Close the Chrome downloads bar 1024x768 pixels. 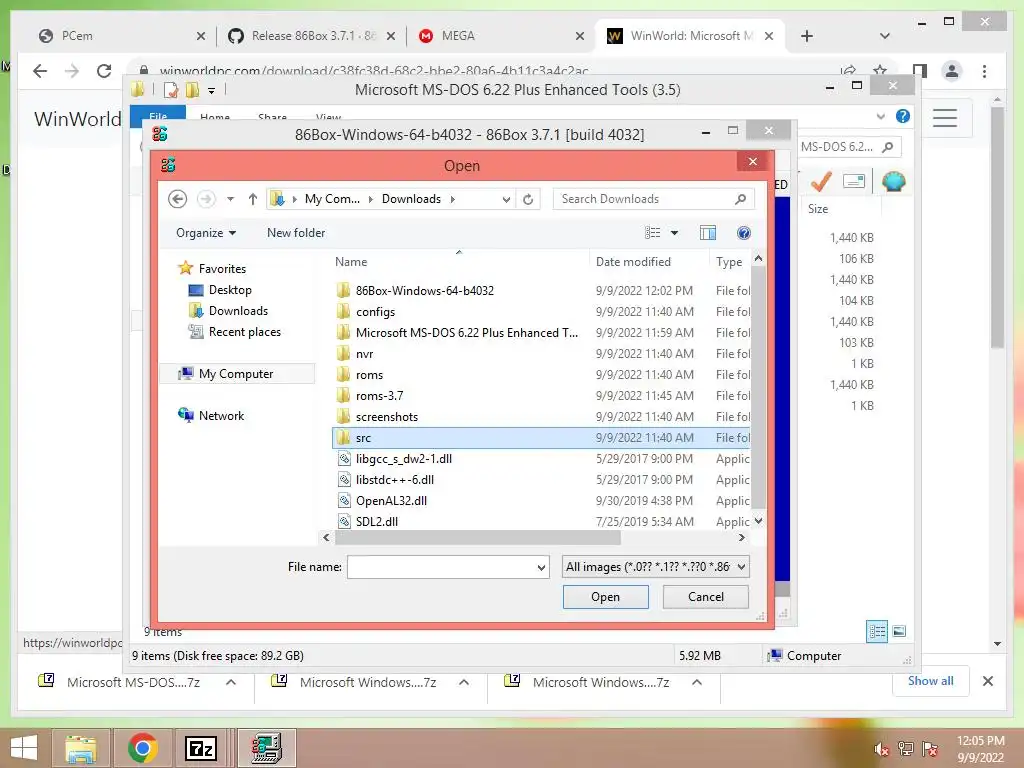(987, 681)
